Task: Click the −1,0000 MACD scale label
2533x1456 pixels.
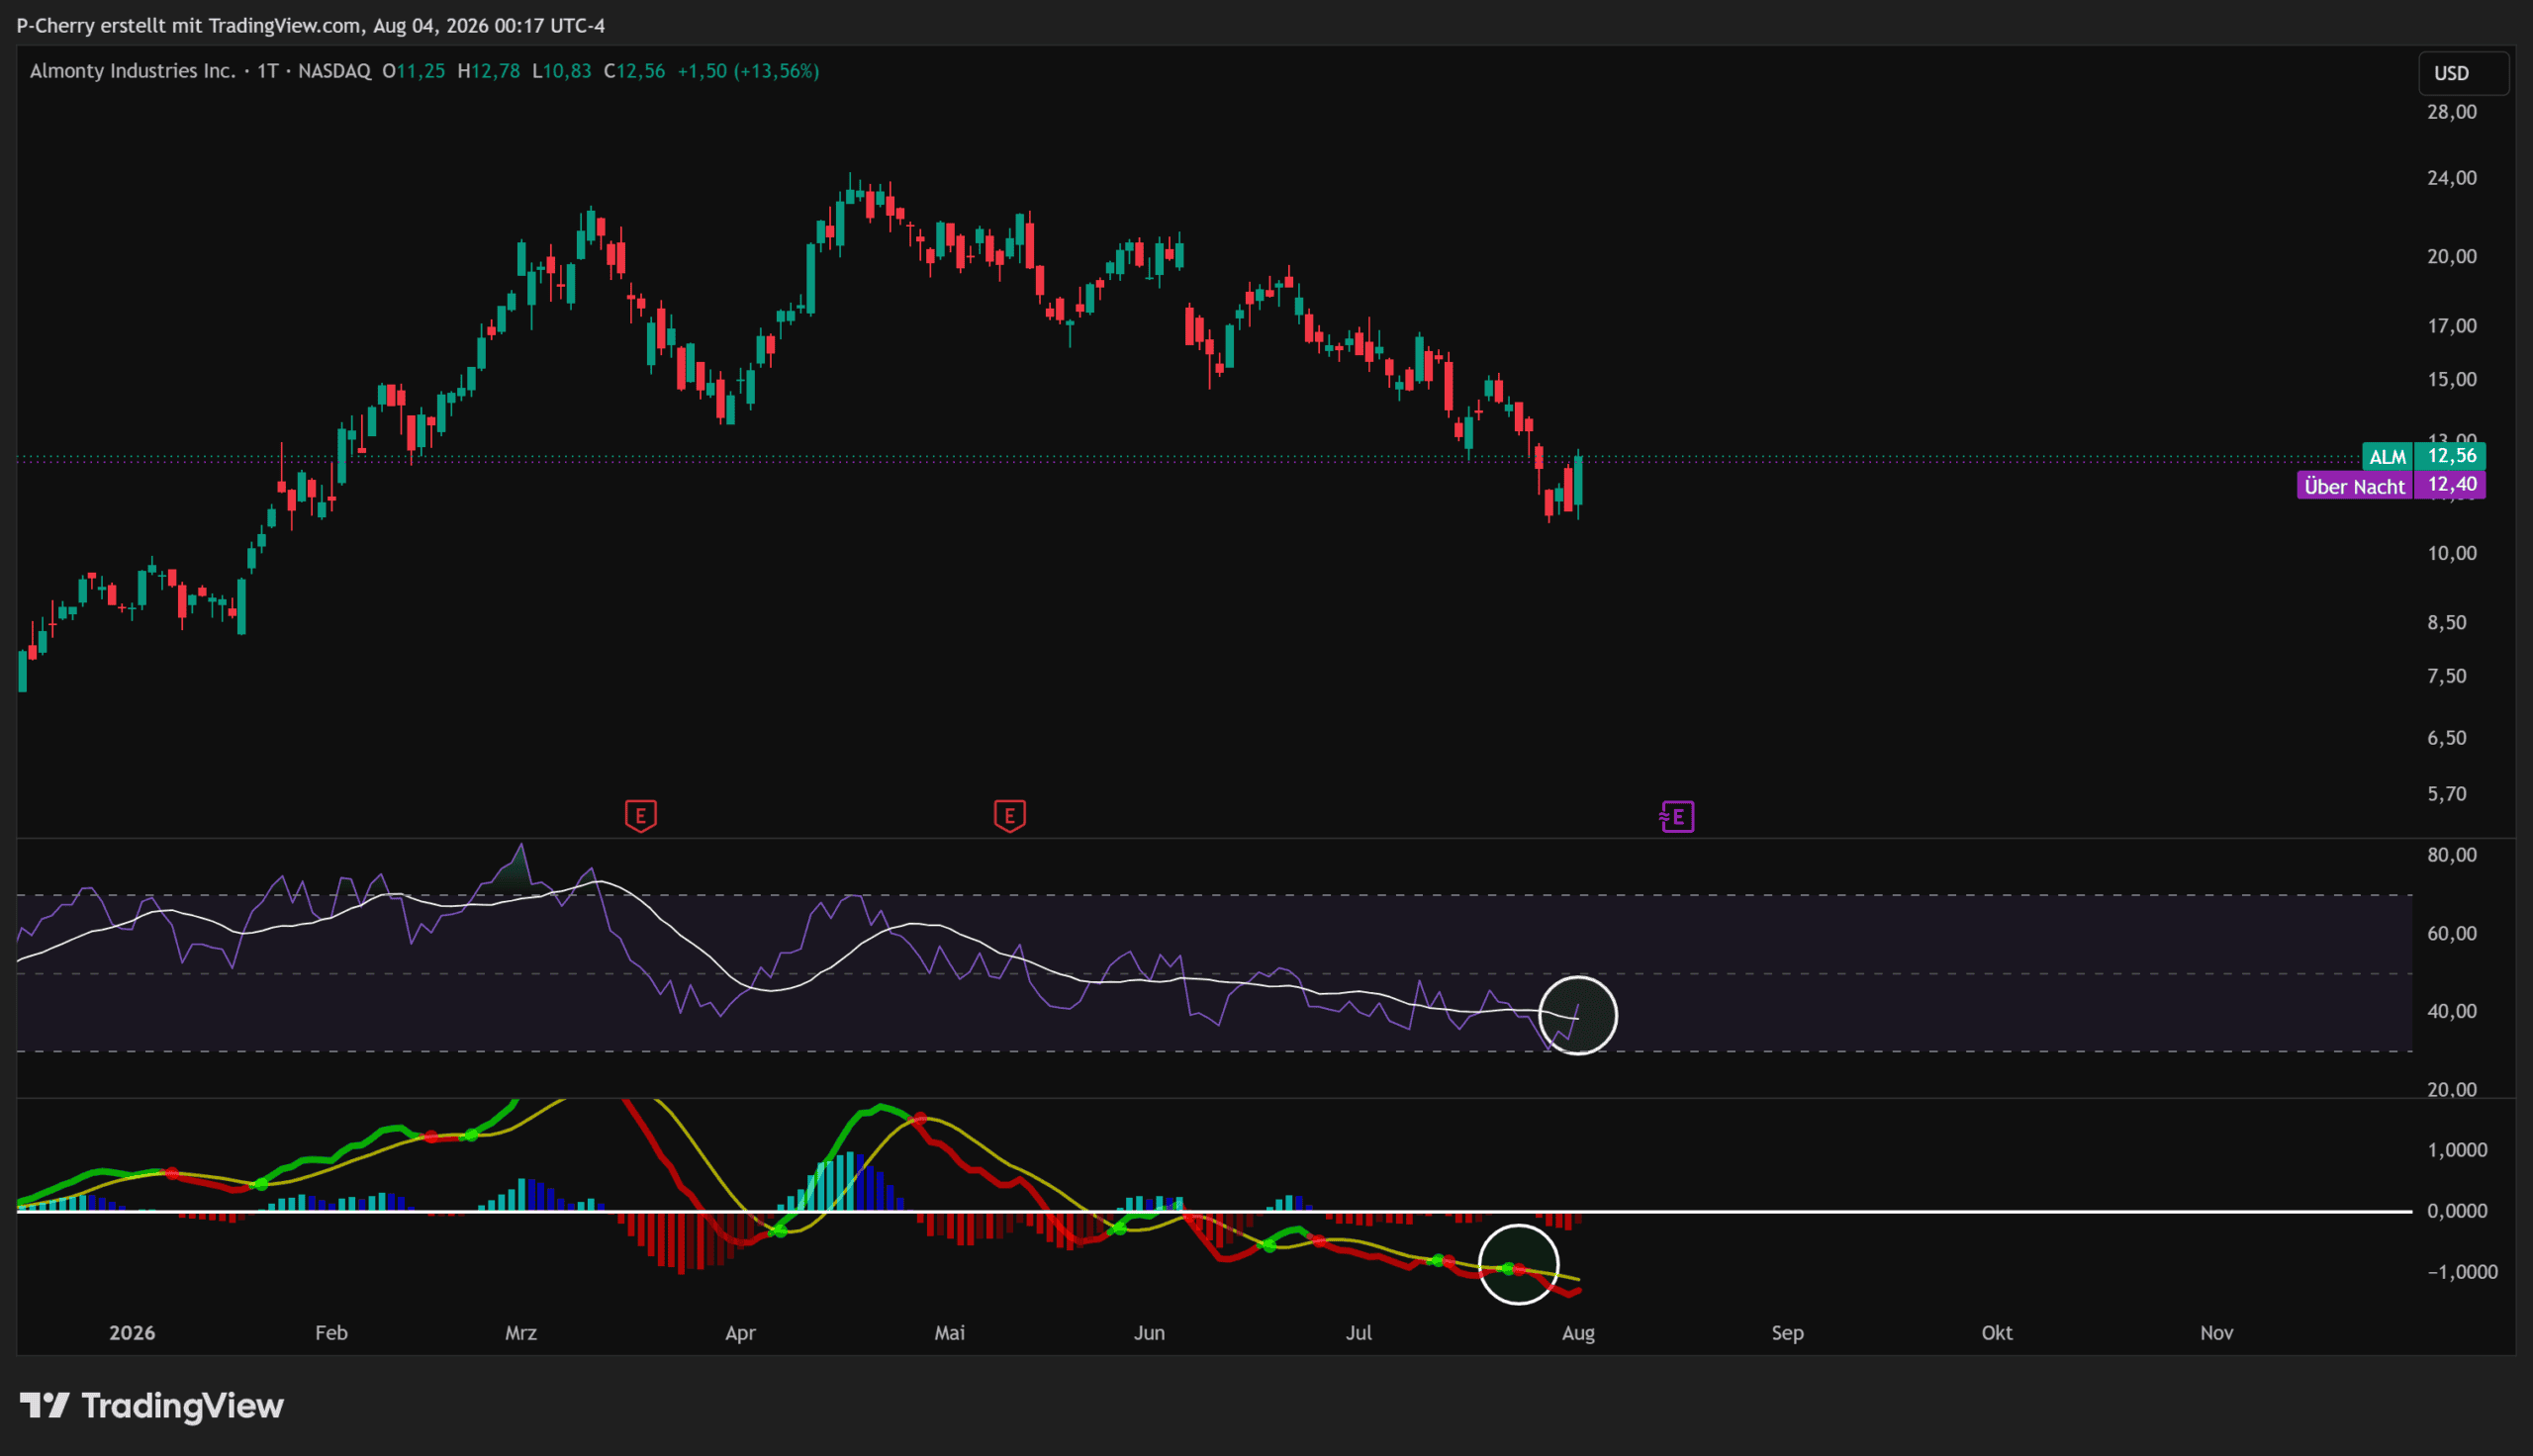Action: click(2462, 1273)
